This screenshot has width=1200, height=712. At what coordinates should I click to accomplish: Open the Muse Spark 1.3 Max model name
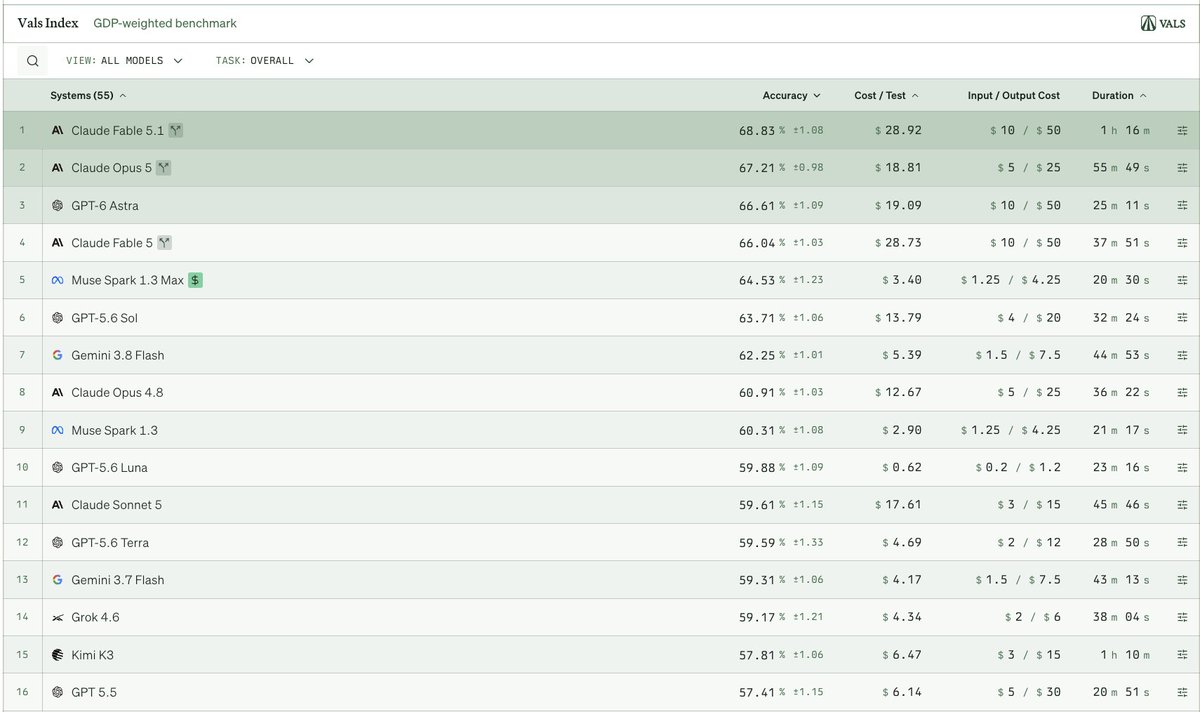tap(128, 281)
